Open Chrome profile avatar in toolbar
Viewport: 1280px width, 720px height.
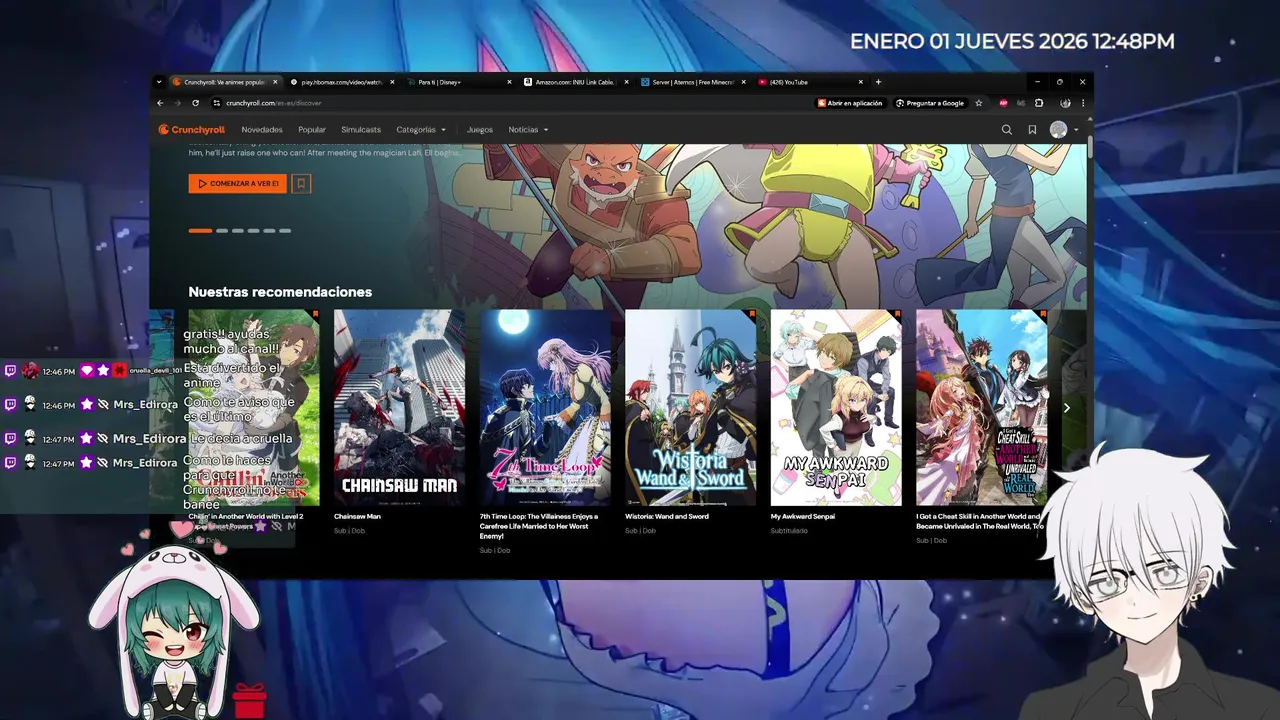click(x=1066, y=103)
